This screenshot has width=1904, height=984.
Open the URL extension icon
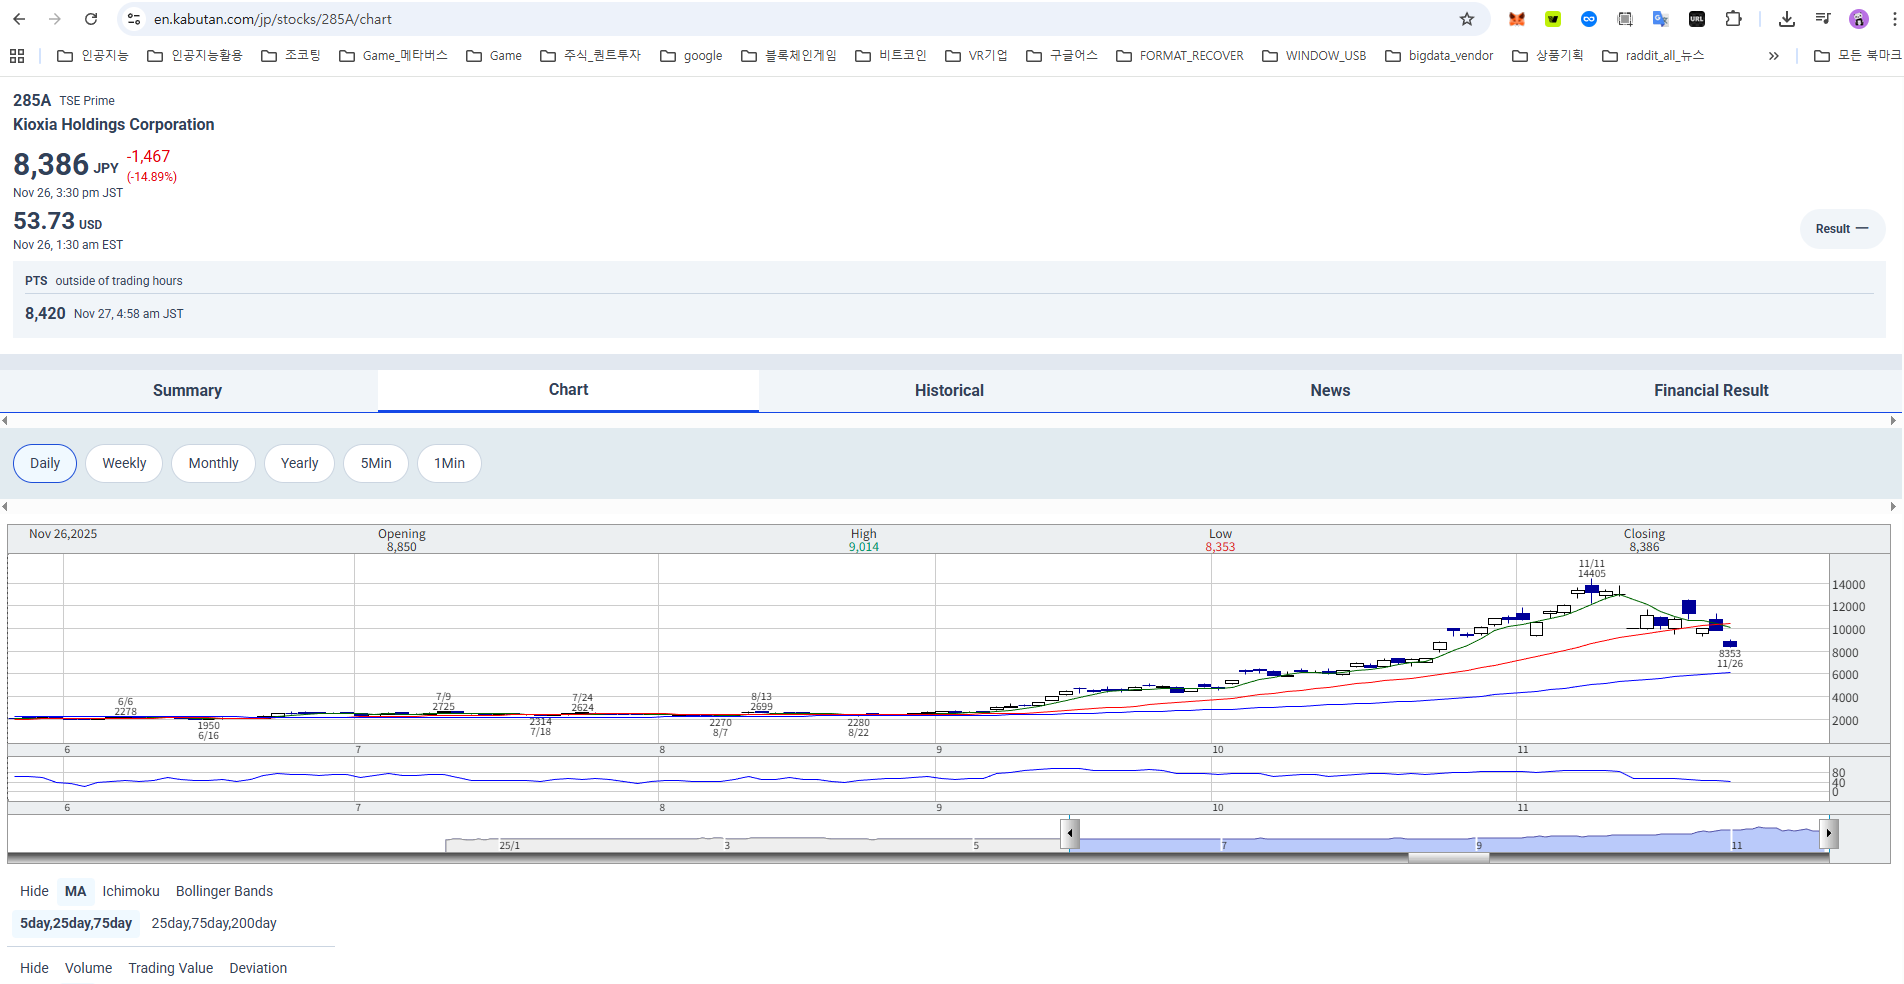tap(1697, 19)
